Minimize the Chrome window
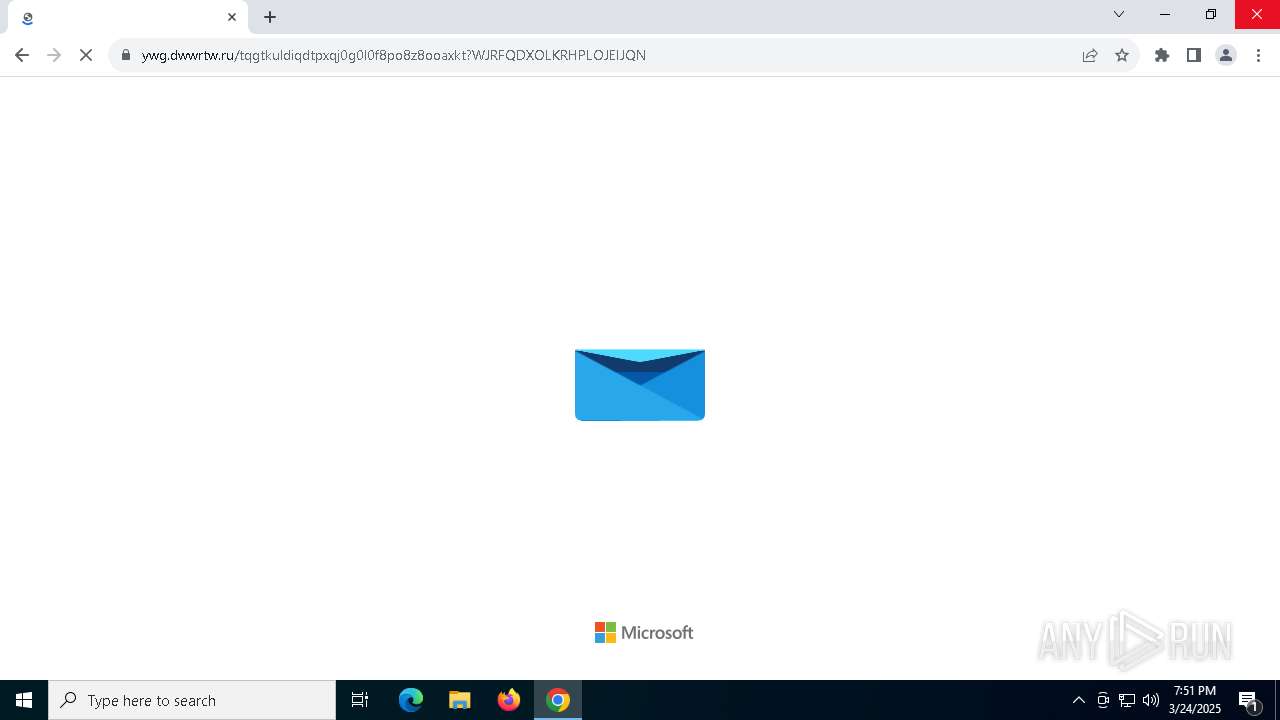This screenshot has height=720, width=1280. 1165,14
